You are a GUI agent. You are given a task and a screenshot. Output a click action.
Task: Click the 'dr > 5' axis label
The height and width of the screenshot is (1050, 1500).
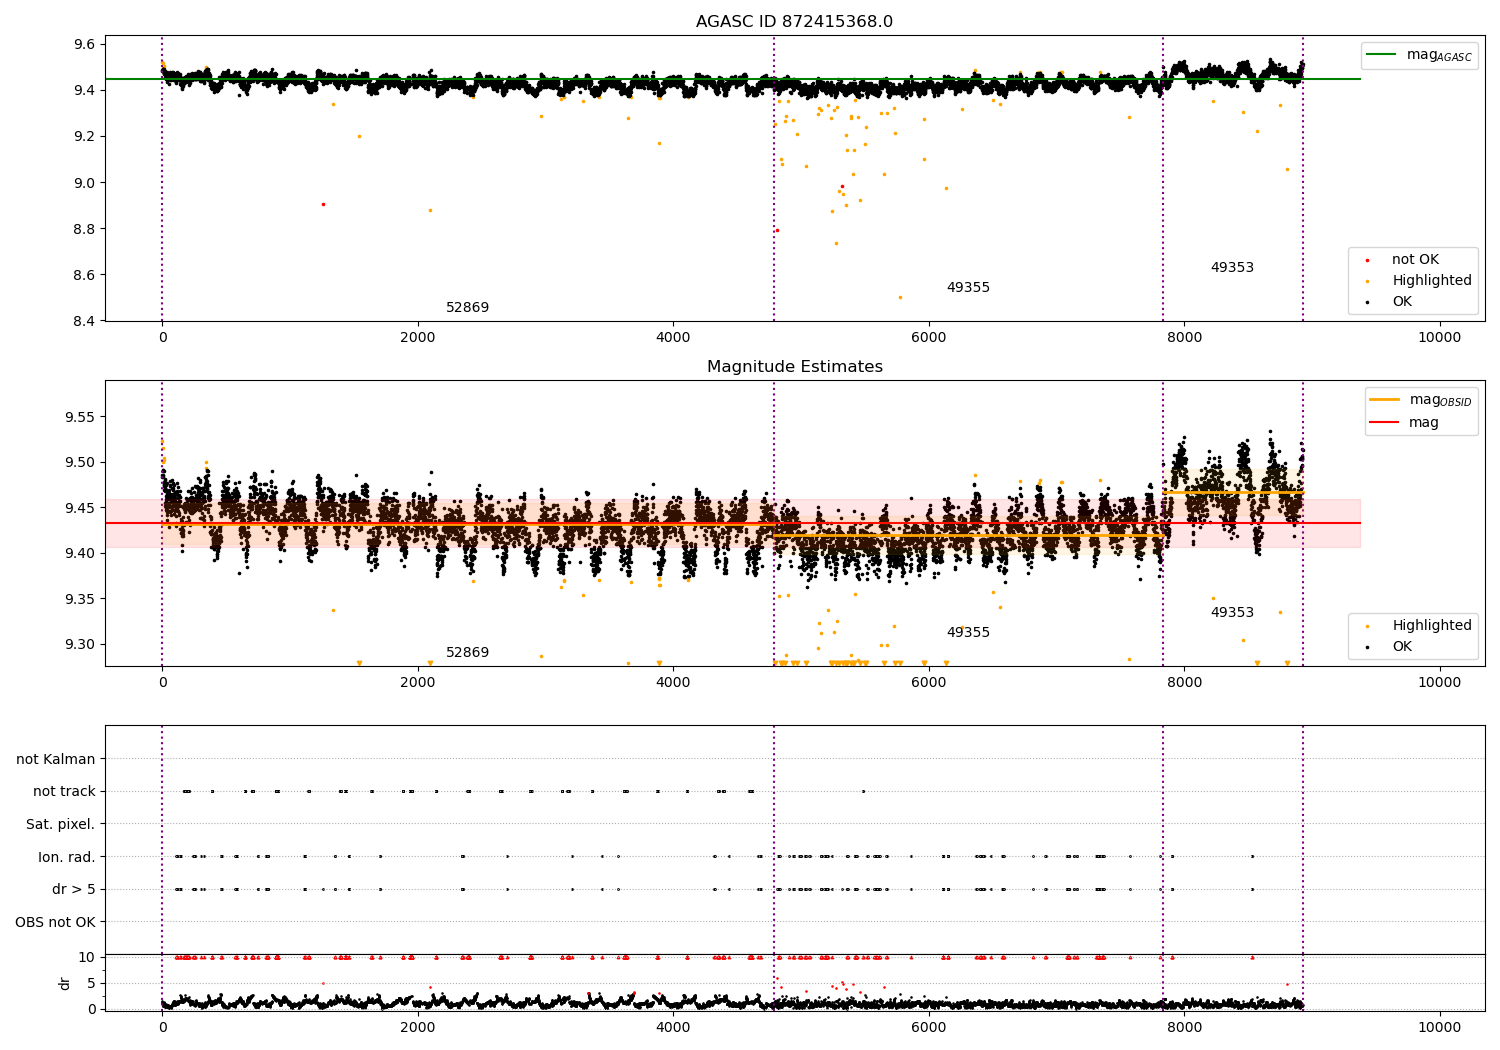tap(74, 889)
